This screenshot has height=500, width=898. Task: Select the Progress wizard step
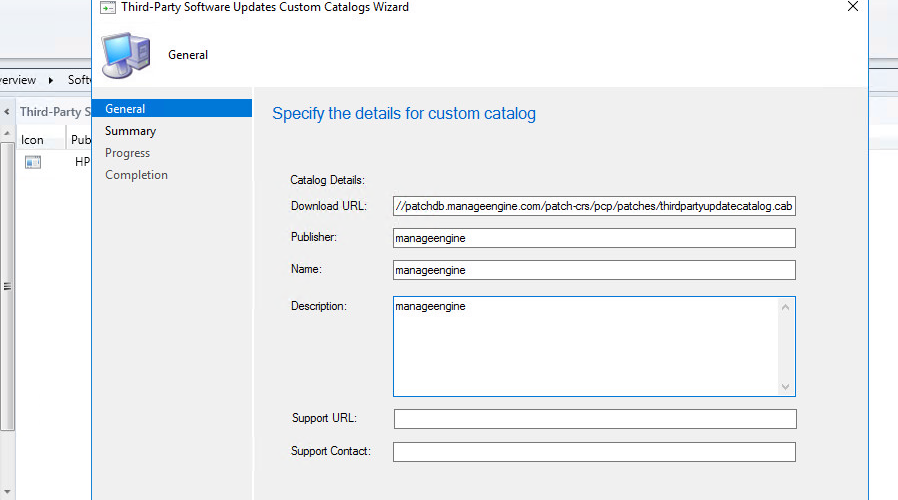tap(127, 153)
